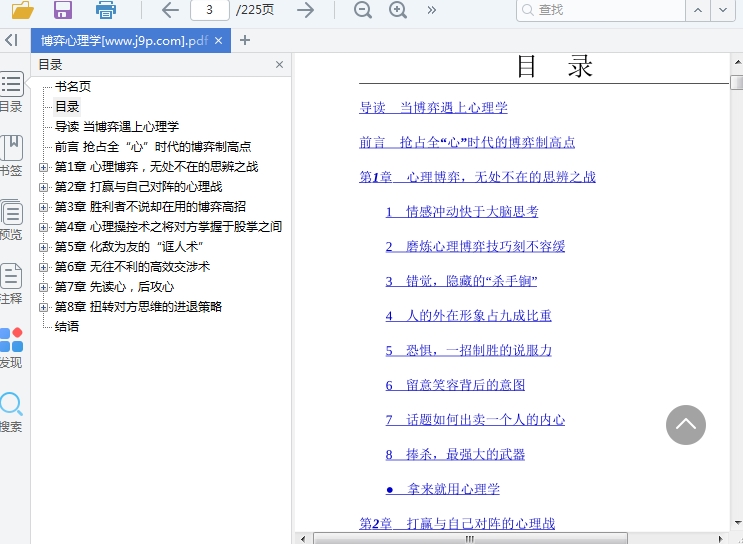Open the 目录 sidebar panel icon
This screenshot has width=743, height=544.
point(11,92)
